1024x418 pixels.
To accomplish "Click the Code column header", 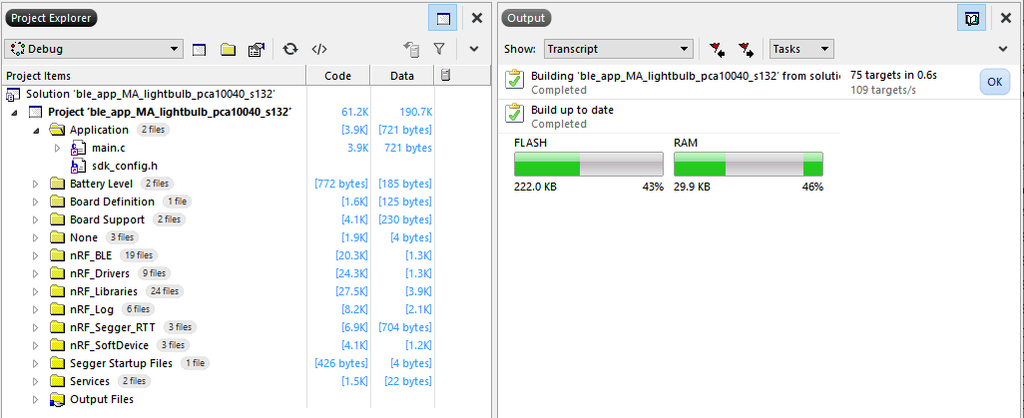I will coord(337,76).
